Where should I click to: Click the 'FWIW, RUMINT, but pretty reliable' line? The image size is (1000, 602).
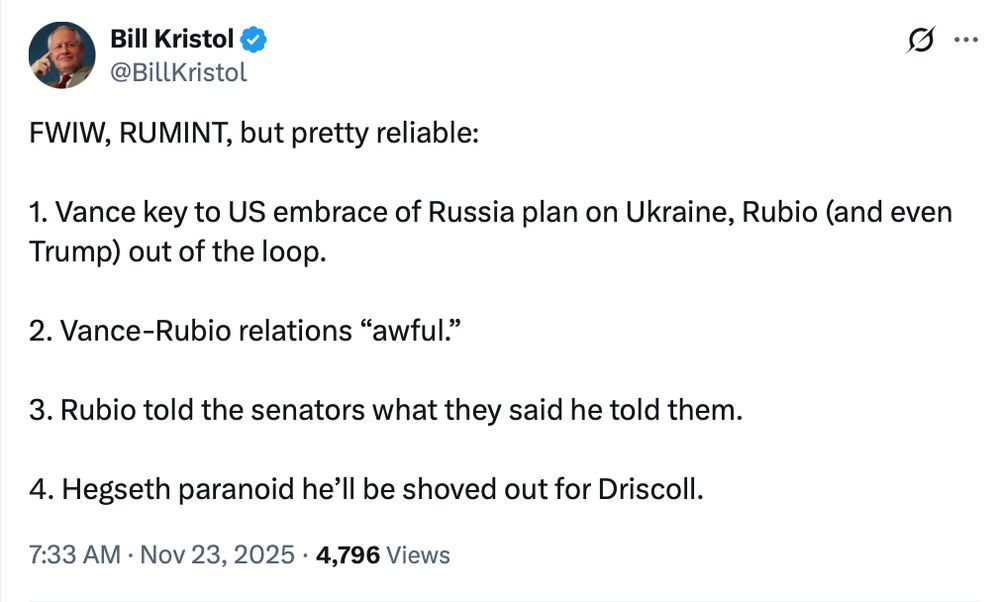click(254, 133)
